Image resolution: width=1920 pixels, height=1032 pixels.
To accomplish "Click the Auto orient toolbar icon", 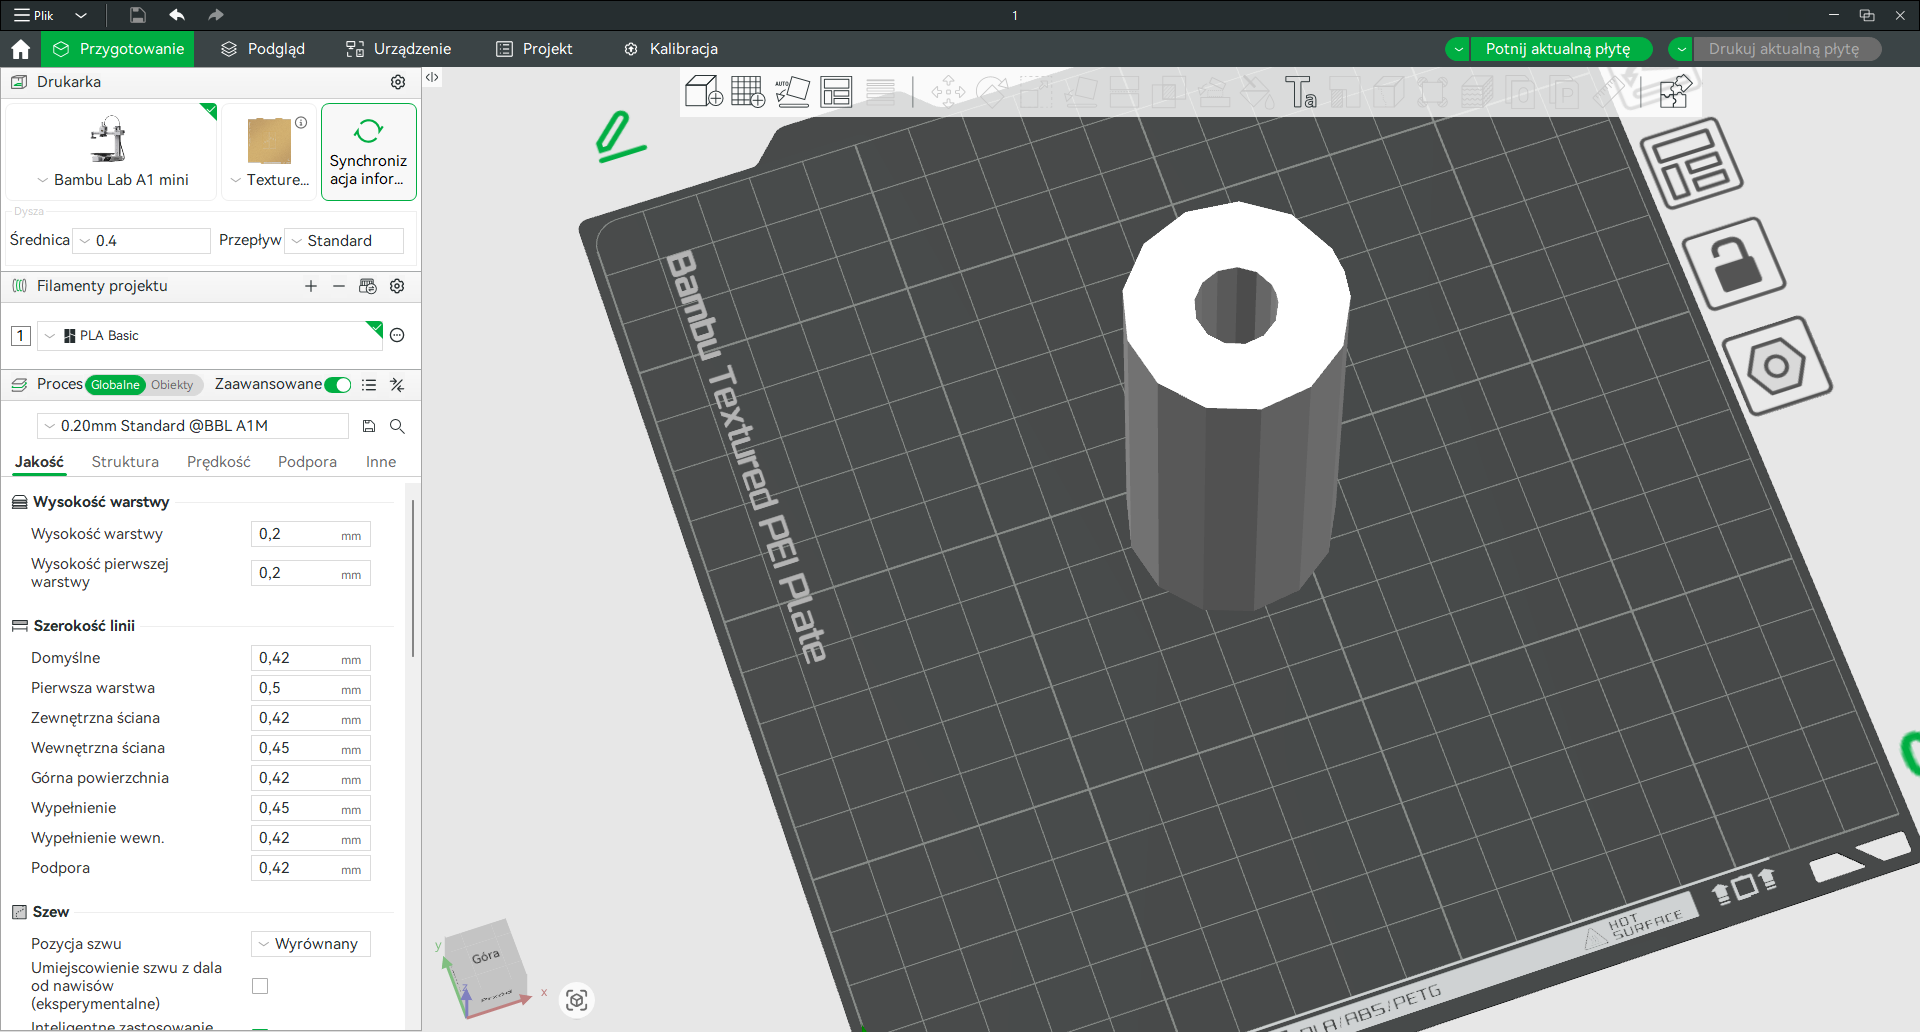I will (792, 92).
